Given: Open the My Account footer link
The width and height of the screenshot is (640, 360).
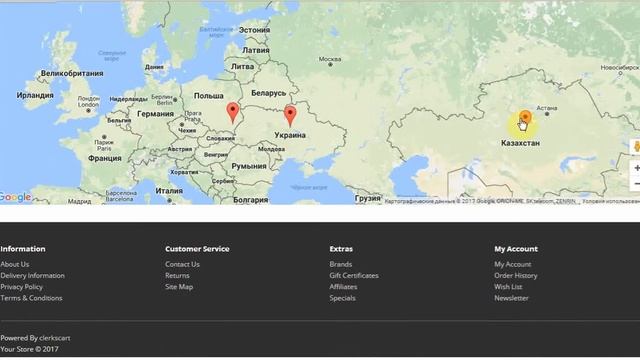Looking at the screenshot, I should [513, 264].
